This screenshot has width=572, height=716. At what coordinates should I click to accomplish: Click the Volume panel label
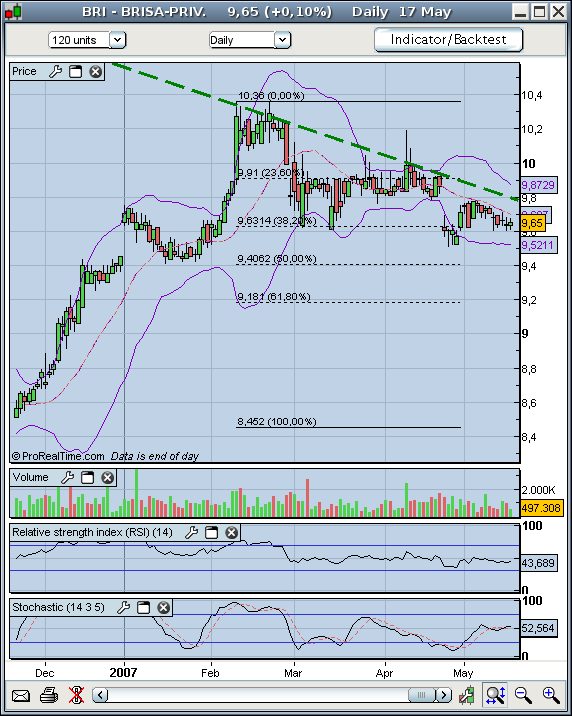pos(30,477)
